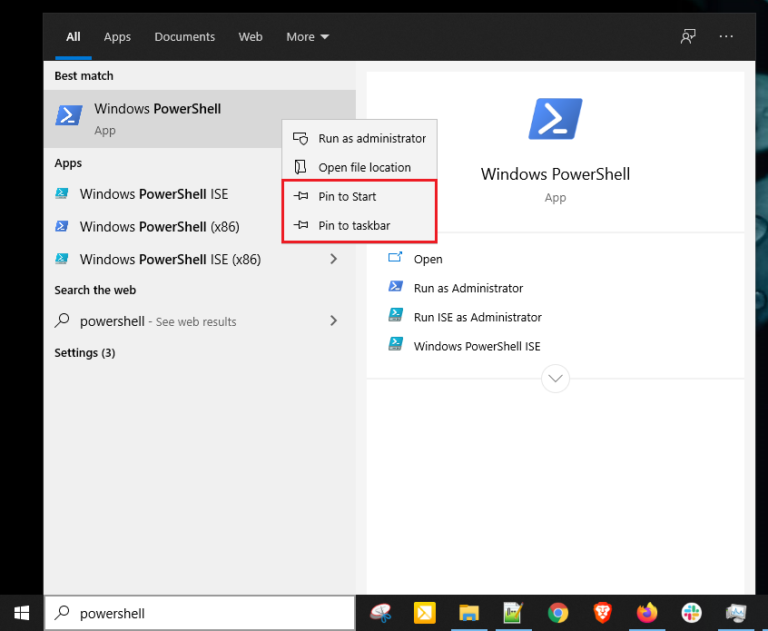768x631 pixels.
Task: Click the Windows PowerShell ISE result icon
Action: [62, 194]
